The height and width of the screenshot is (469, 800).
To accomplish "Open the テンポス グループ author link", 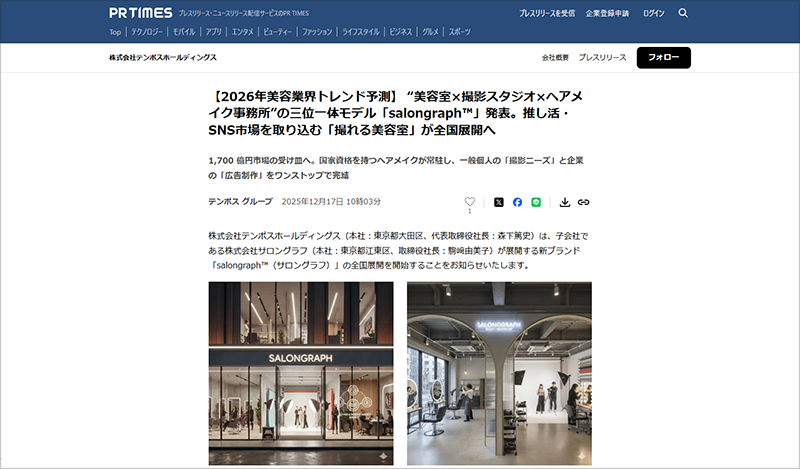I will [240, 202].
